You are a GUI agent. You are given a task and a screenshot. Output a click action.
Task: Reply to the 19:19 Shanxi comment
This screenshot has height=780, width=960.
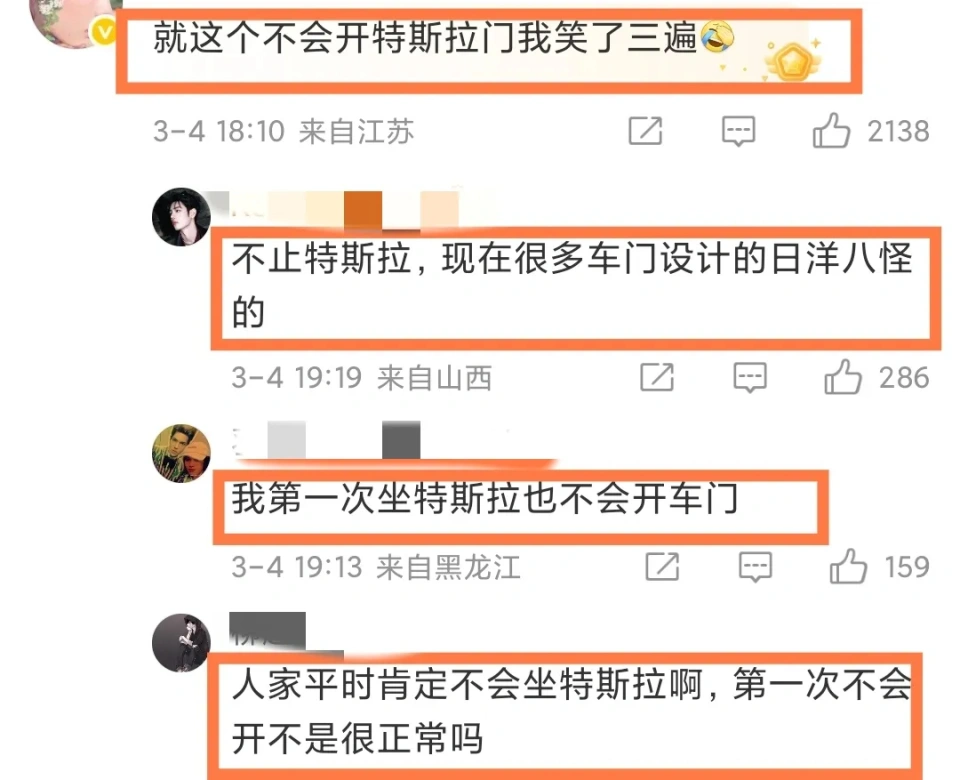pyautogui.click(x=750, y=377)
